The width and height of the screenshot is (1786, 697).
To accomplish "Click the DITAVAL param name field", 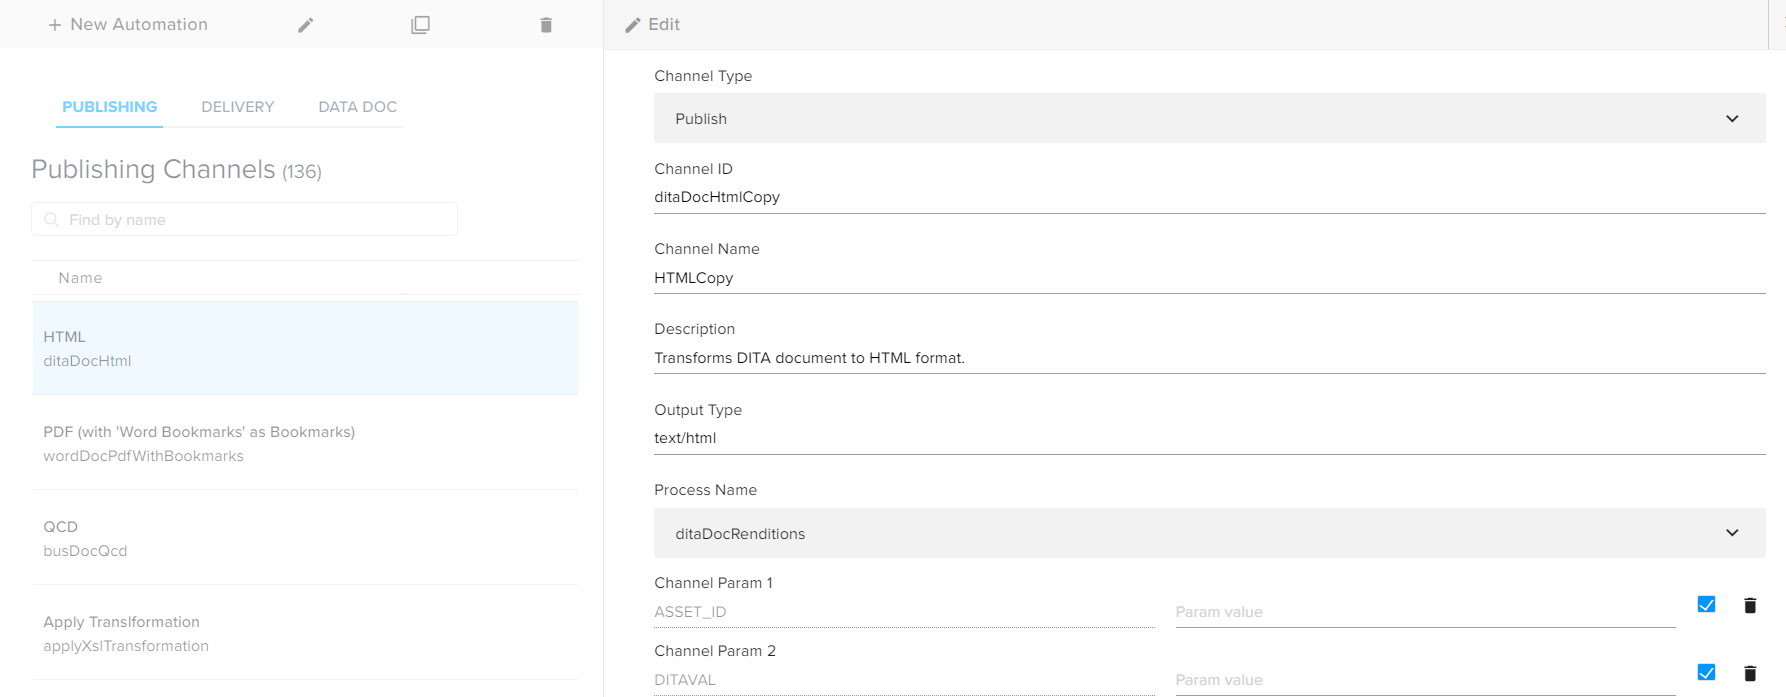I will click(904, 680).
